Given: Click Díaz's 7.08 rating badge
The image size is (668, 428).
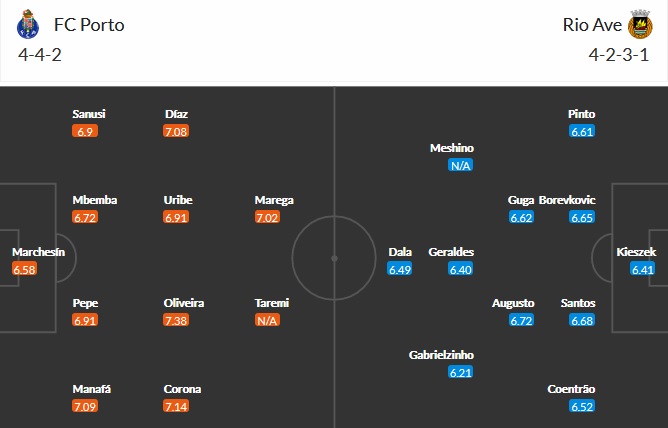Looking at the screenshot, I should pos(177,131).
